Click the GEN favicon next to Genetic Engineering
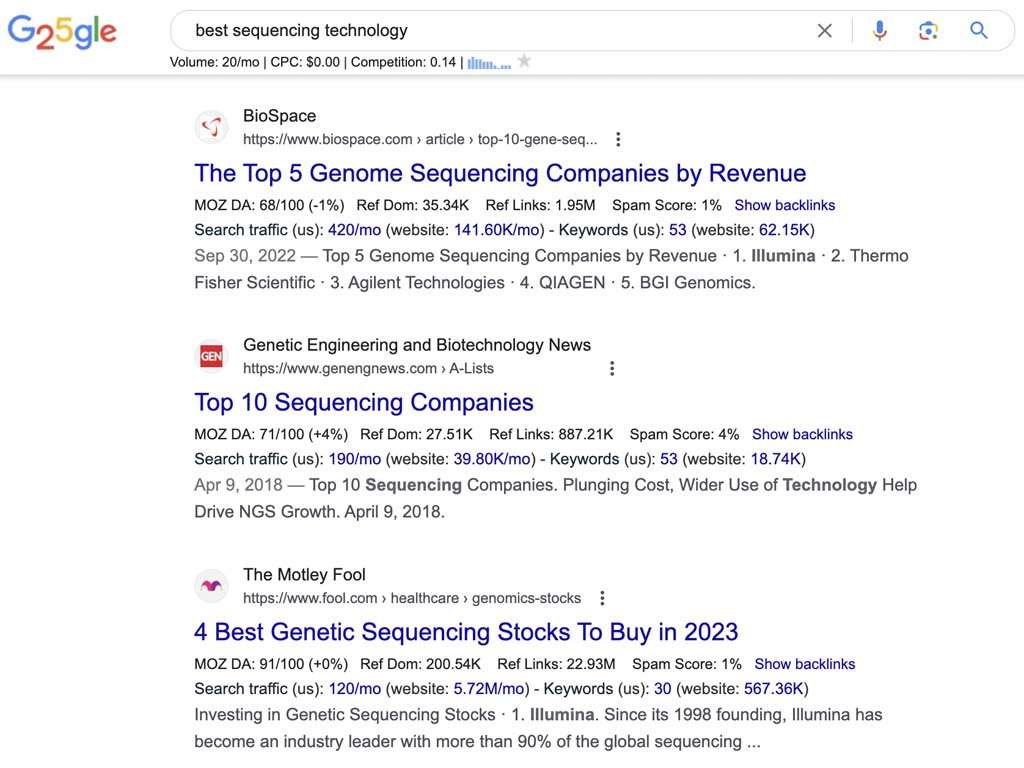The width and height of the screenshot is (1024, 768). click(x=211, y=355)
